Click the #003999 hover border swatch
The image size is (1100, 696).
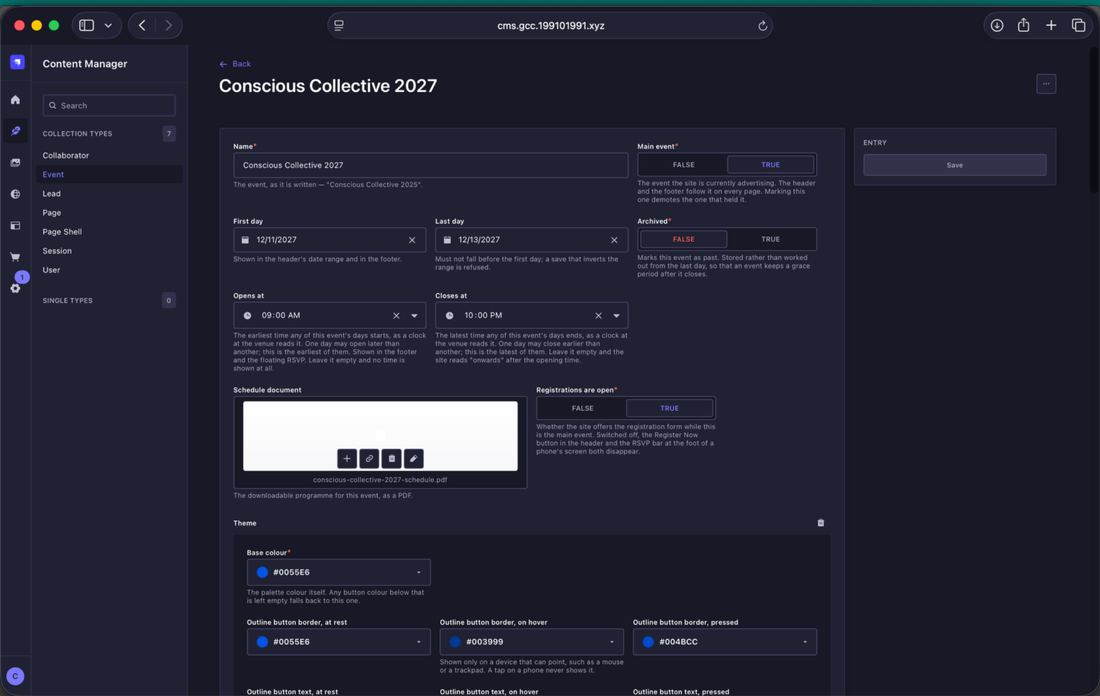[455, 642]
